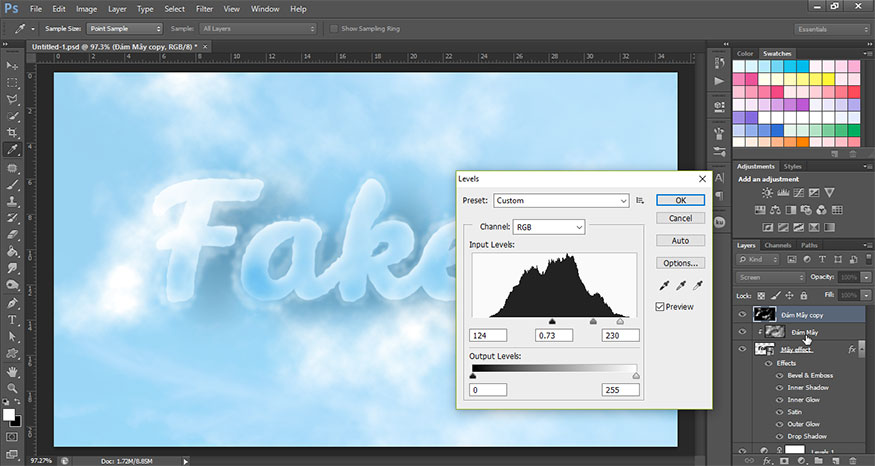Image resolution: width=875 pixels, height=466 pixels.
Task: Select the Rectangular Marquee tool
Action: pyautogui.click(x=12, y=83)
